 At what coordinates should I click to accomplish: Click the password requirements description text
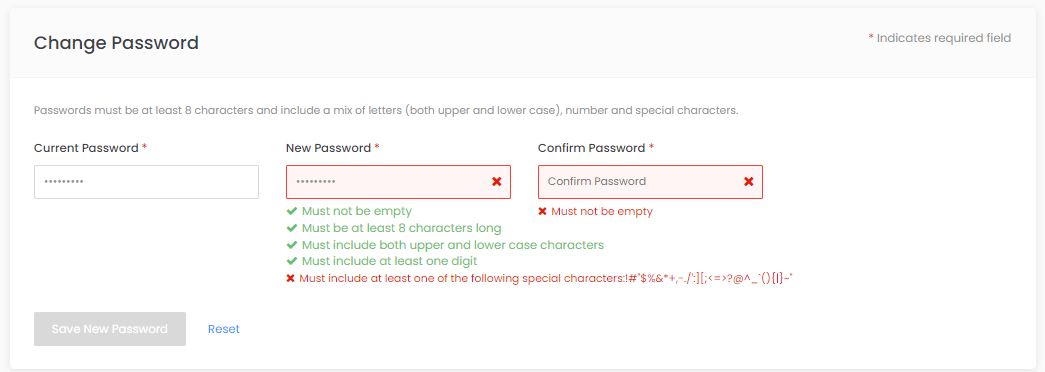point(386,110)
